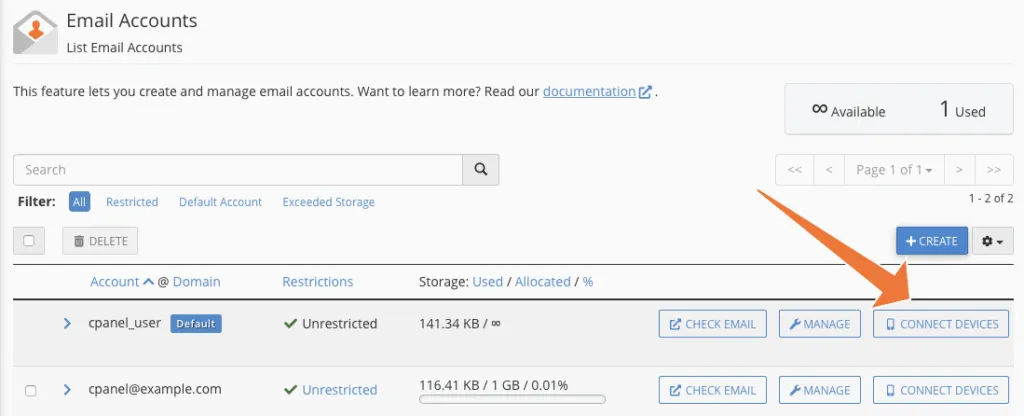Open the Page 1 of 1 dropdown
This screenshot has height=416, width=1024.
click(x=894, y=170)
